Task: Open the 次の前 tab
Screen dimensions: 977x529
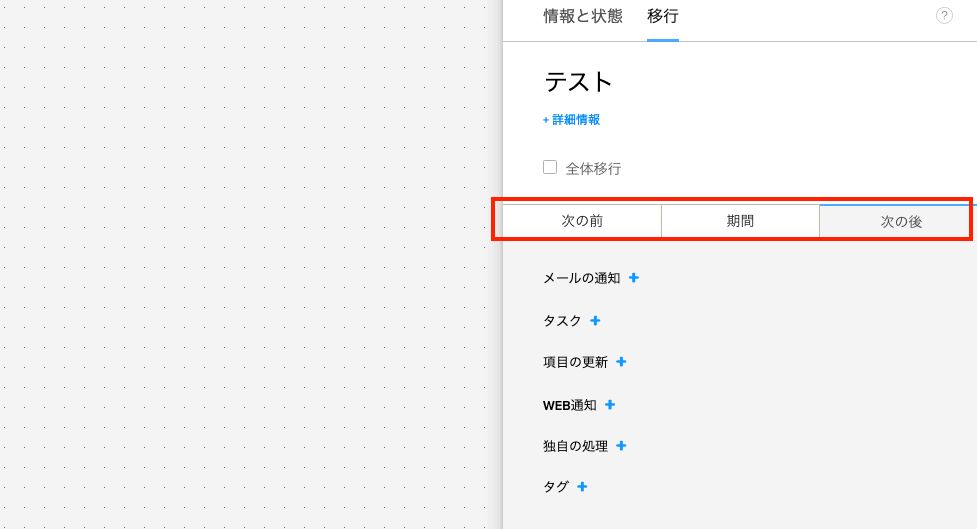Action: (x=582, y=221)
